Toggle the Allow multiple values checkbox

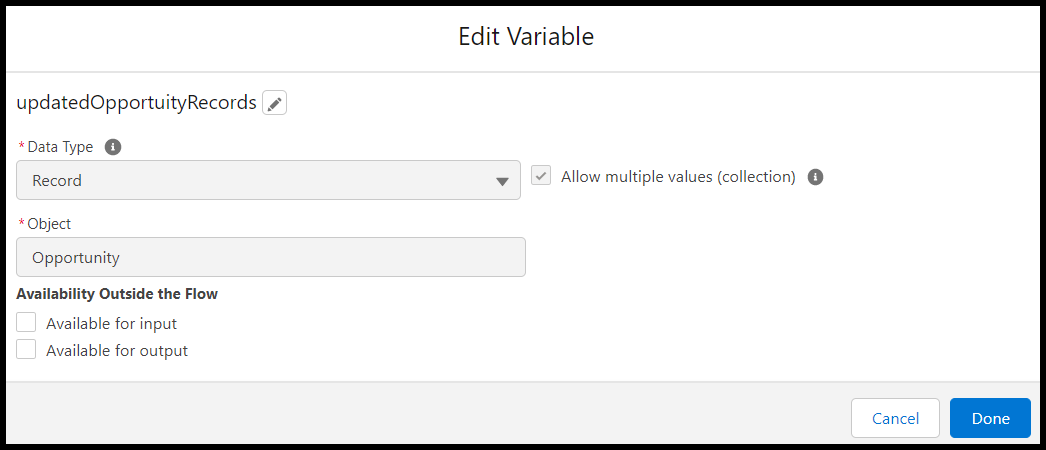541,176
